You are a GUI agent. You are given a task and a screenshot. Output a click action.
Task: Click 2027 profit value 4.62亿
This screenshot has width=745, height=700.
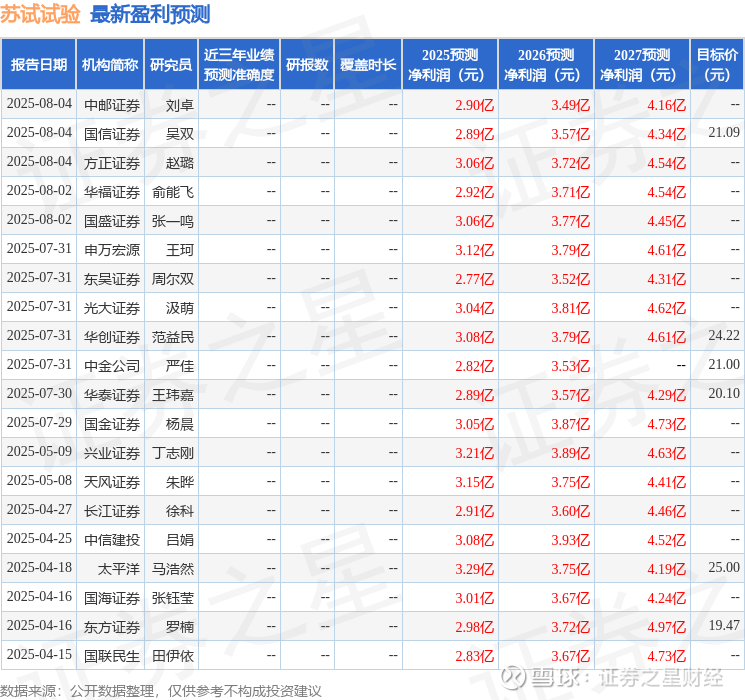(x=667, y=308)
